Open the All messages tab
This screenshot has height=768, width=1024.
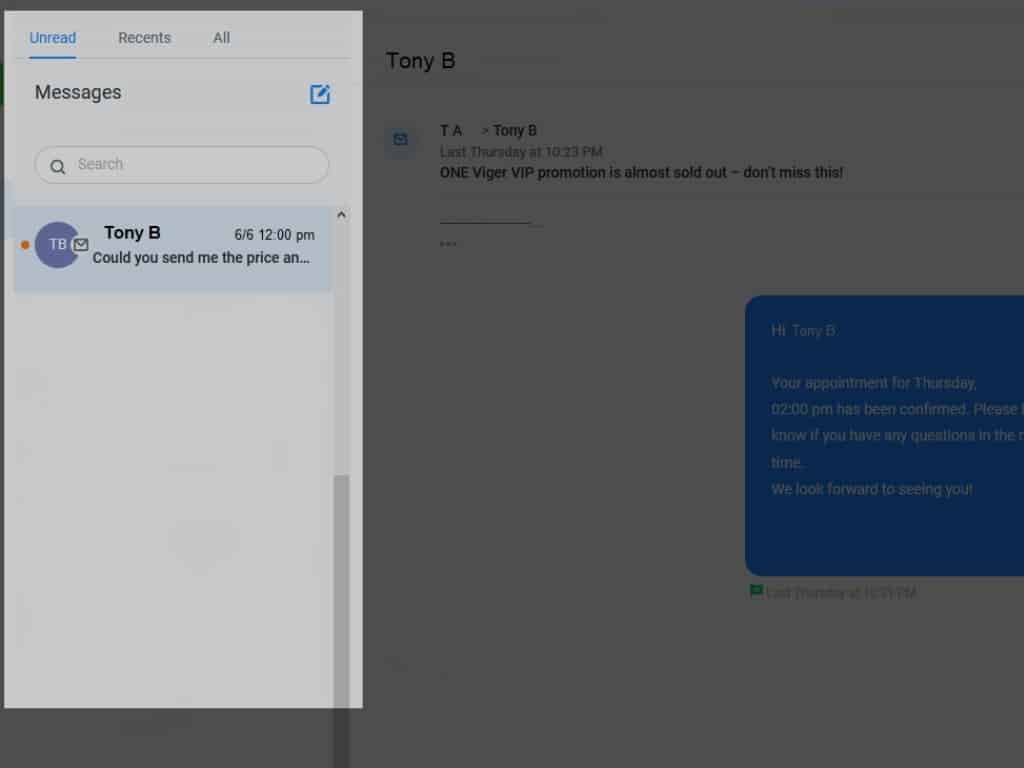221,38
